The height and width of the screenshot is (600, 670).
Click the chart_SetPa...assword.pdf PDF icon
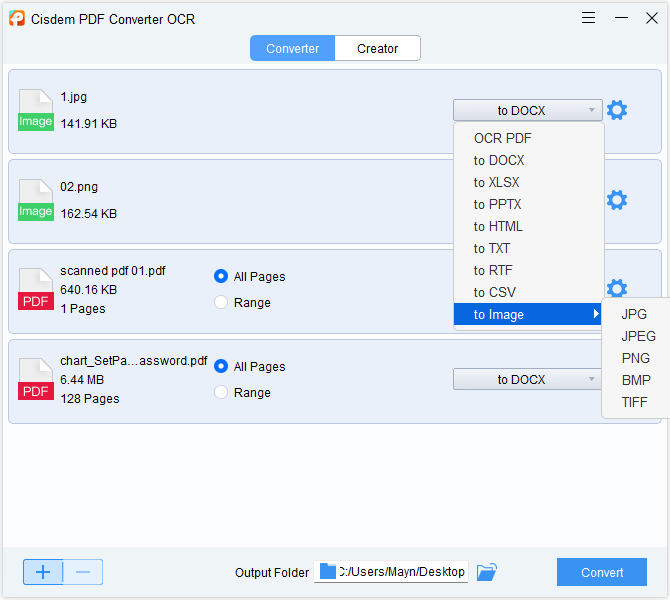pos(36,379)
